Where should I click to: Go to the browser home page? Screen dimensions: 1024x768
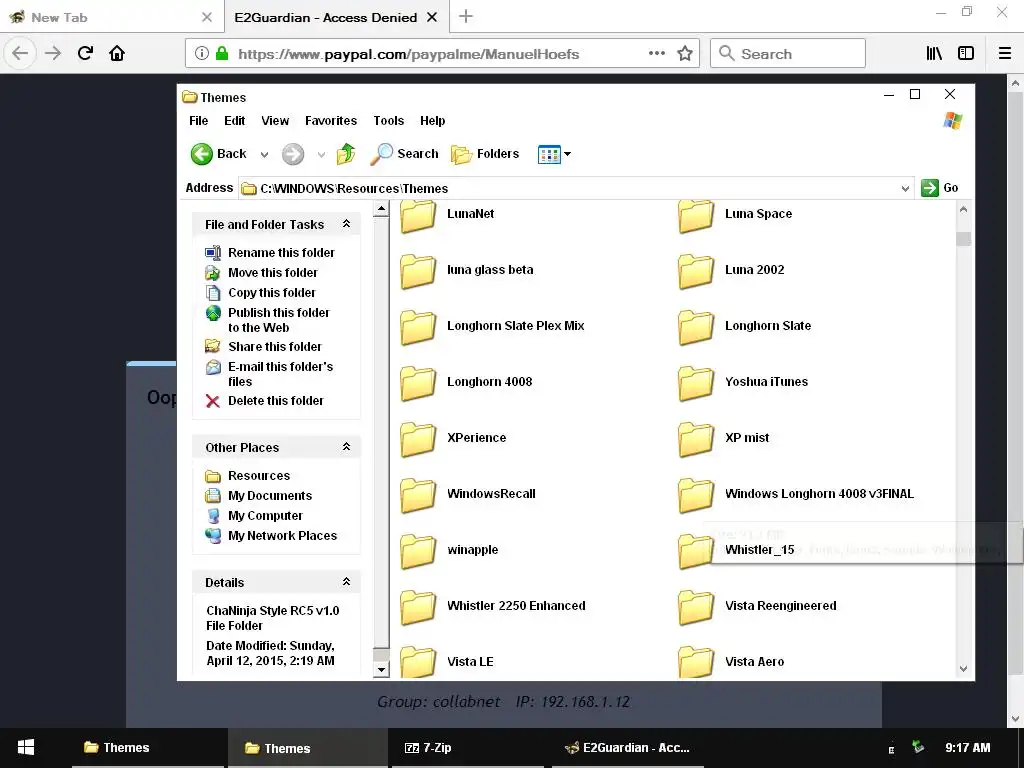point(117,53)
